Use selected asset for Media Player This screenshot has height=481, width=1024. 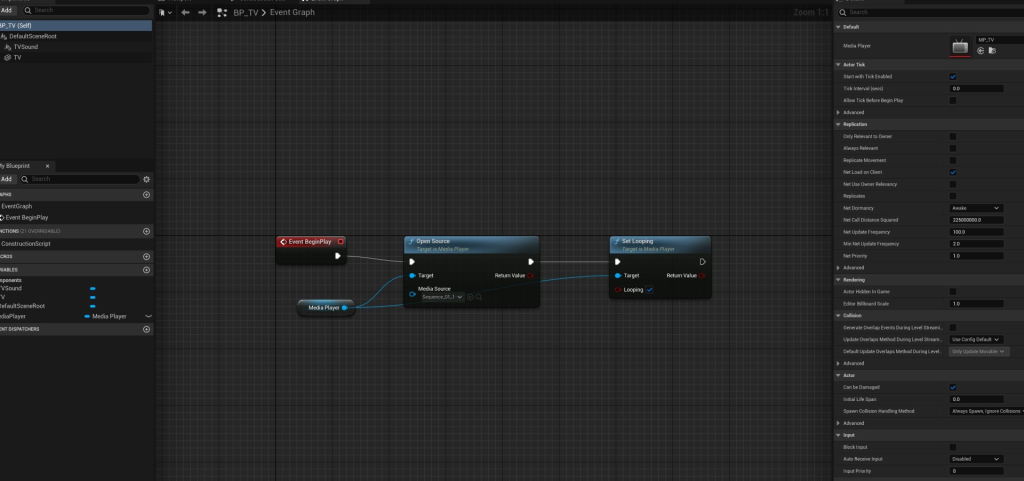point(980,50)
